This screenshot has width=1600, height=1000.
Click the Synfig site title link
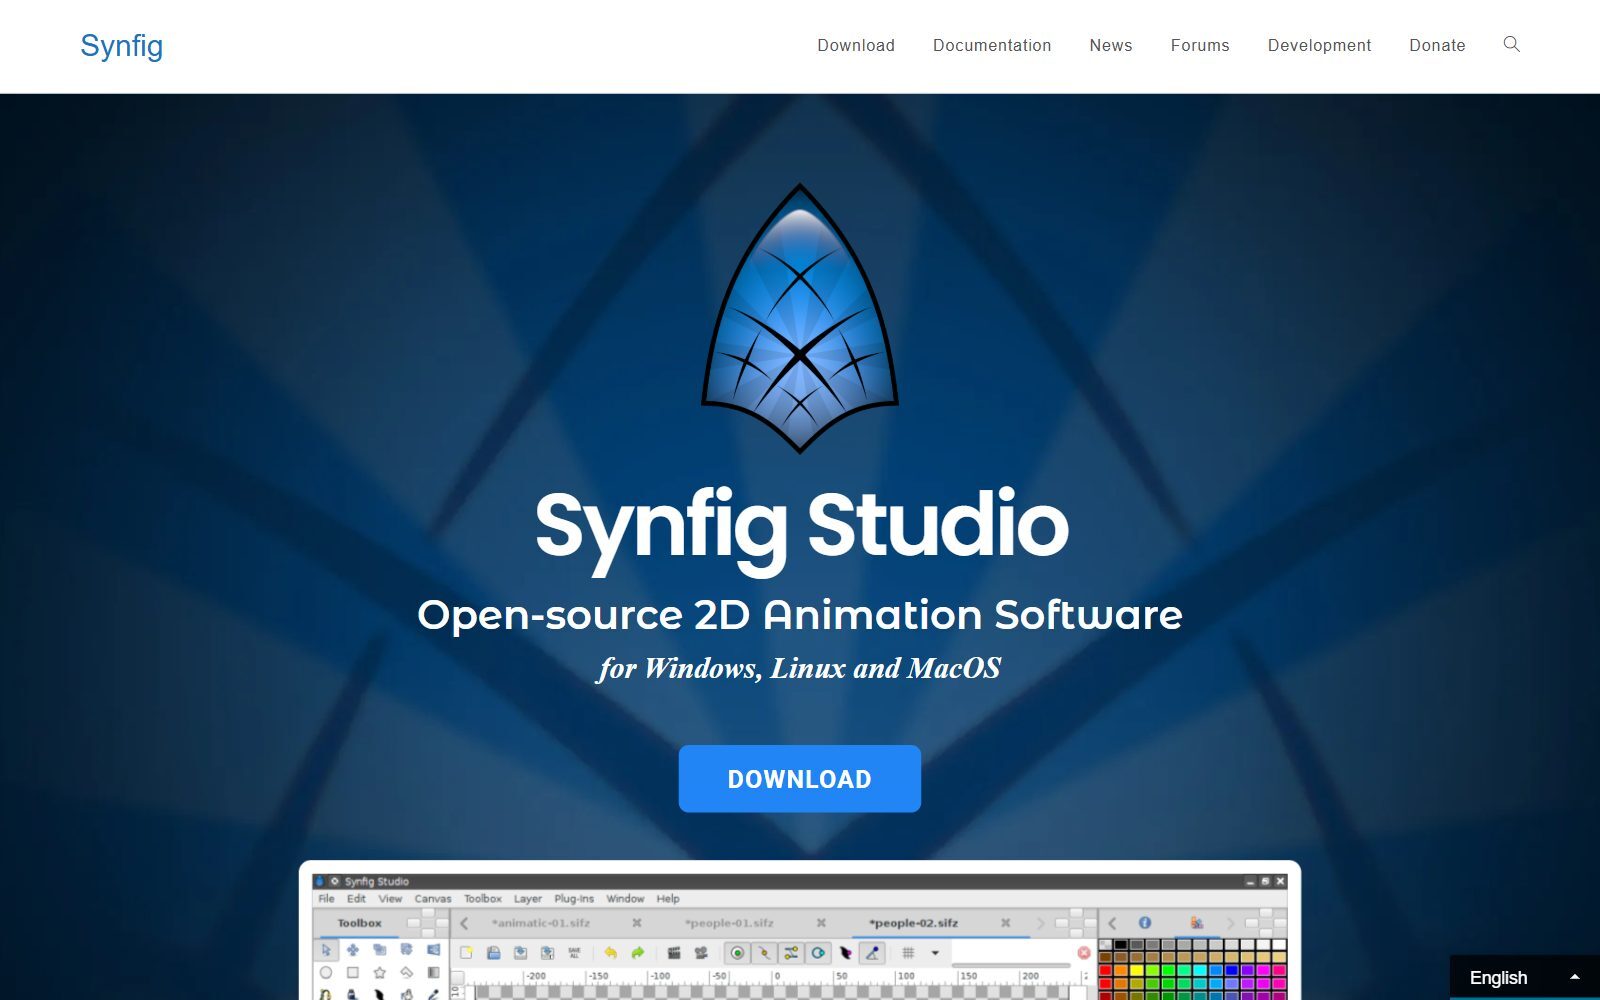(122, 46)
